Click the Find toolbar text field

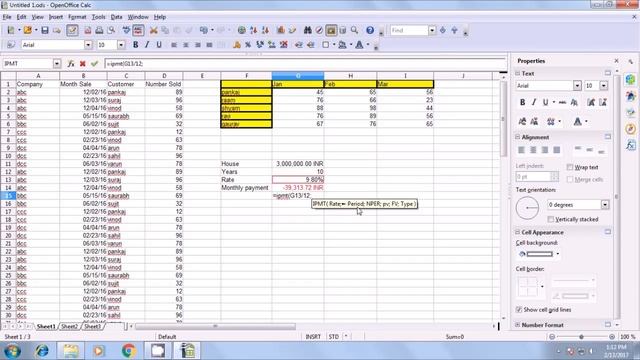pos(409,31)
